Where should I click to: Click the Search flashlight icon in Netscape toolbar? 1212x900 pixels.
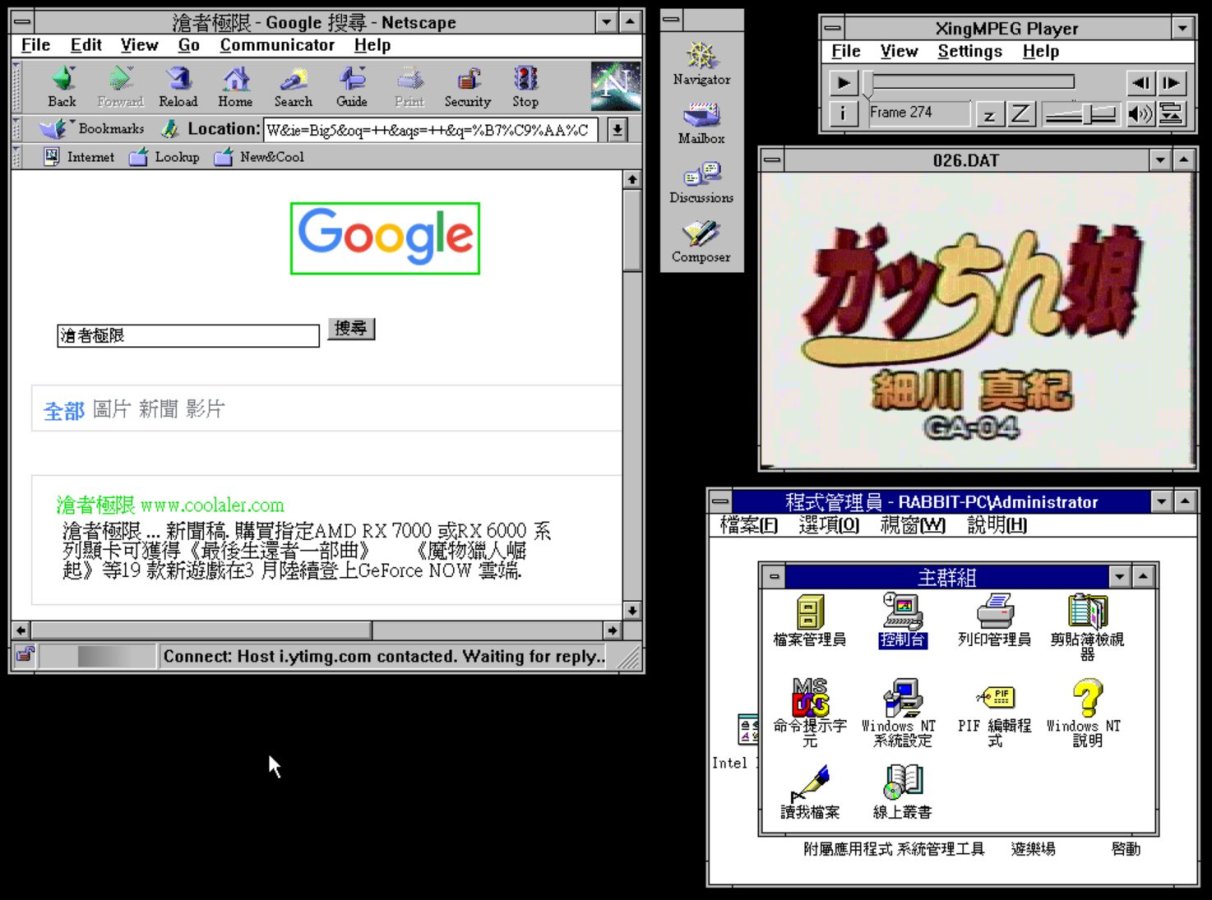click(293, 86)
